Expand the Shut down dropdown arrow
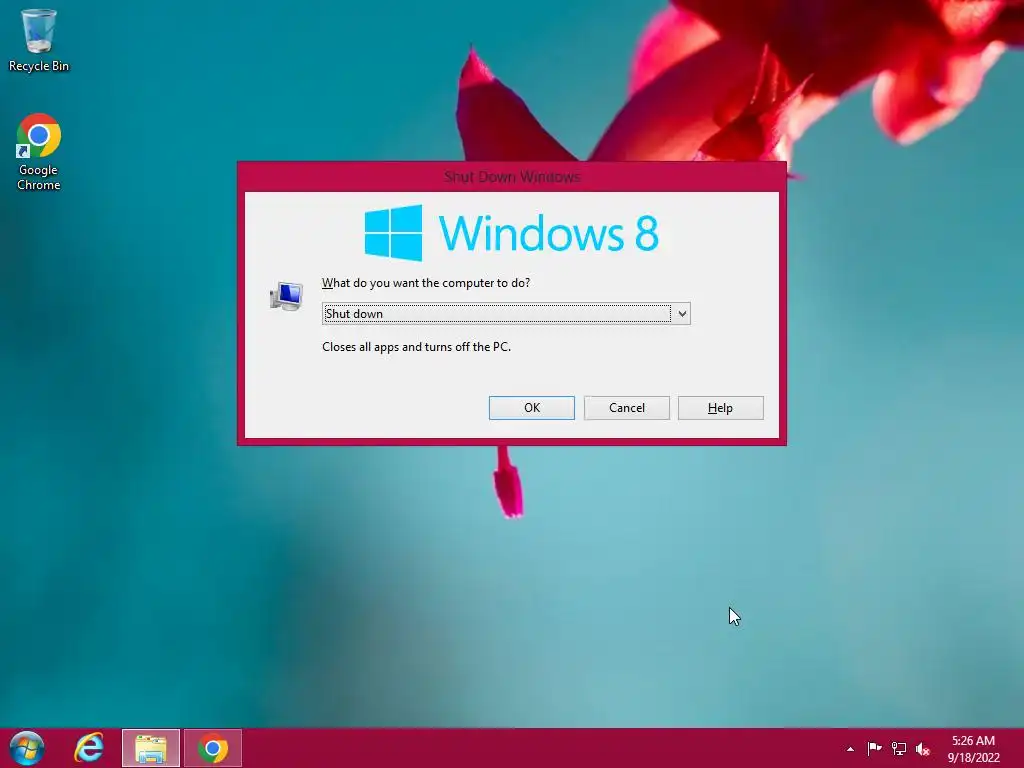 [682, 313]
